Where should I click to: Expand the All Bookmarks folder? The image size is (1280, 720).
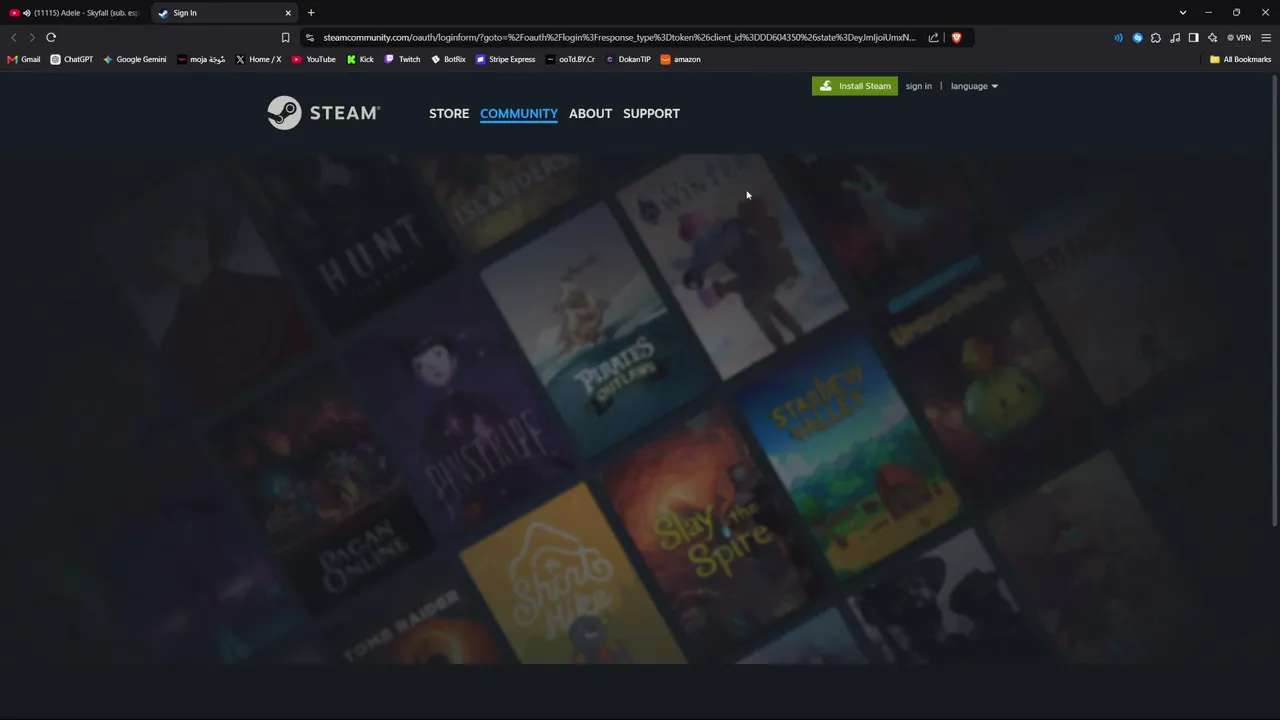point(1240,59)
